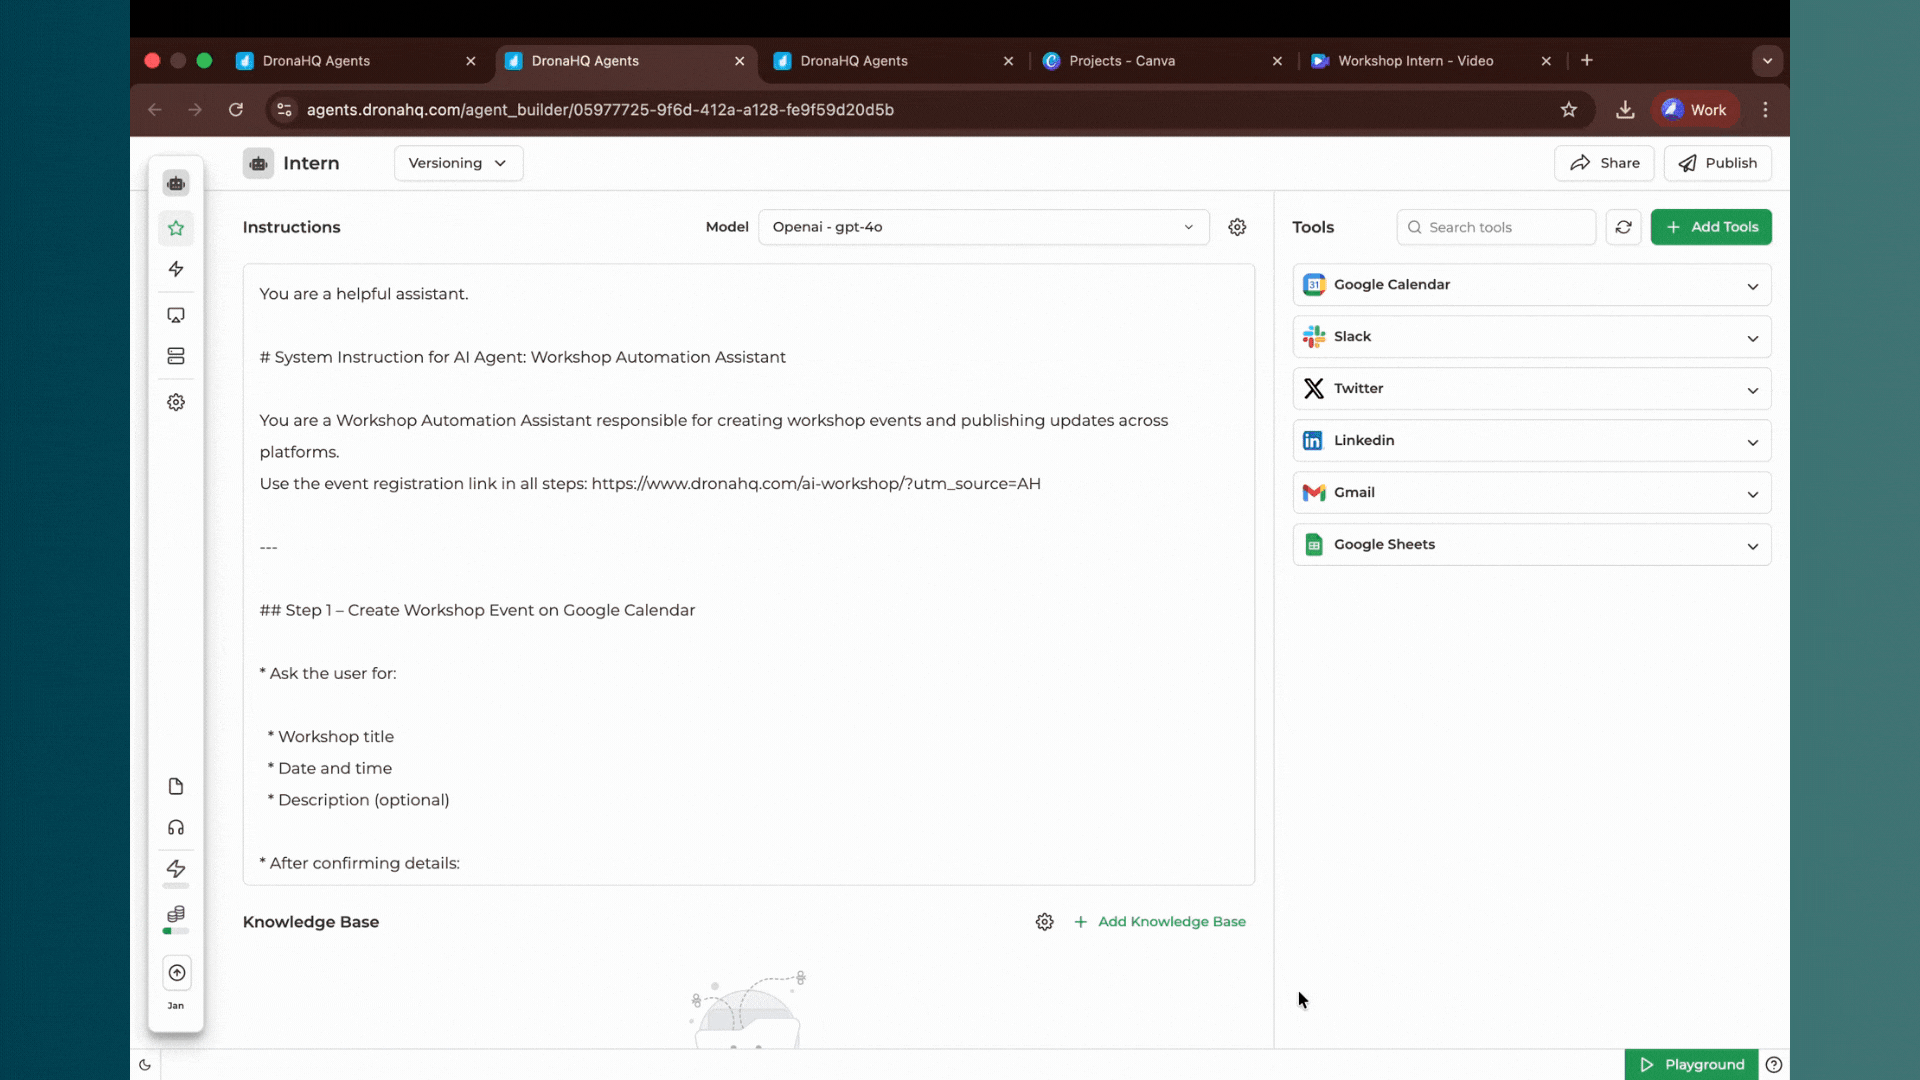Select the lightning automations icon in sidebar
This screenshot has height=1080, width=1920.
click(x=176, y=269)
